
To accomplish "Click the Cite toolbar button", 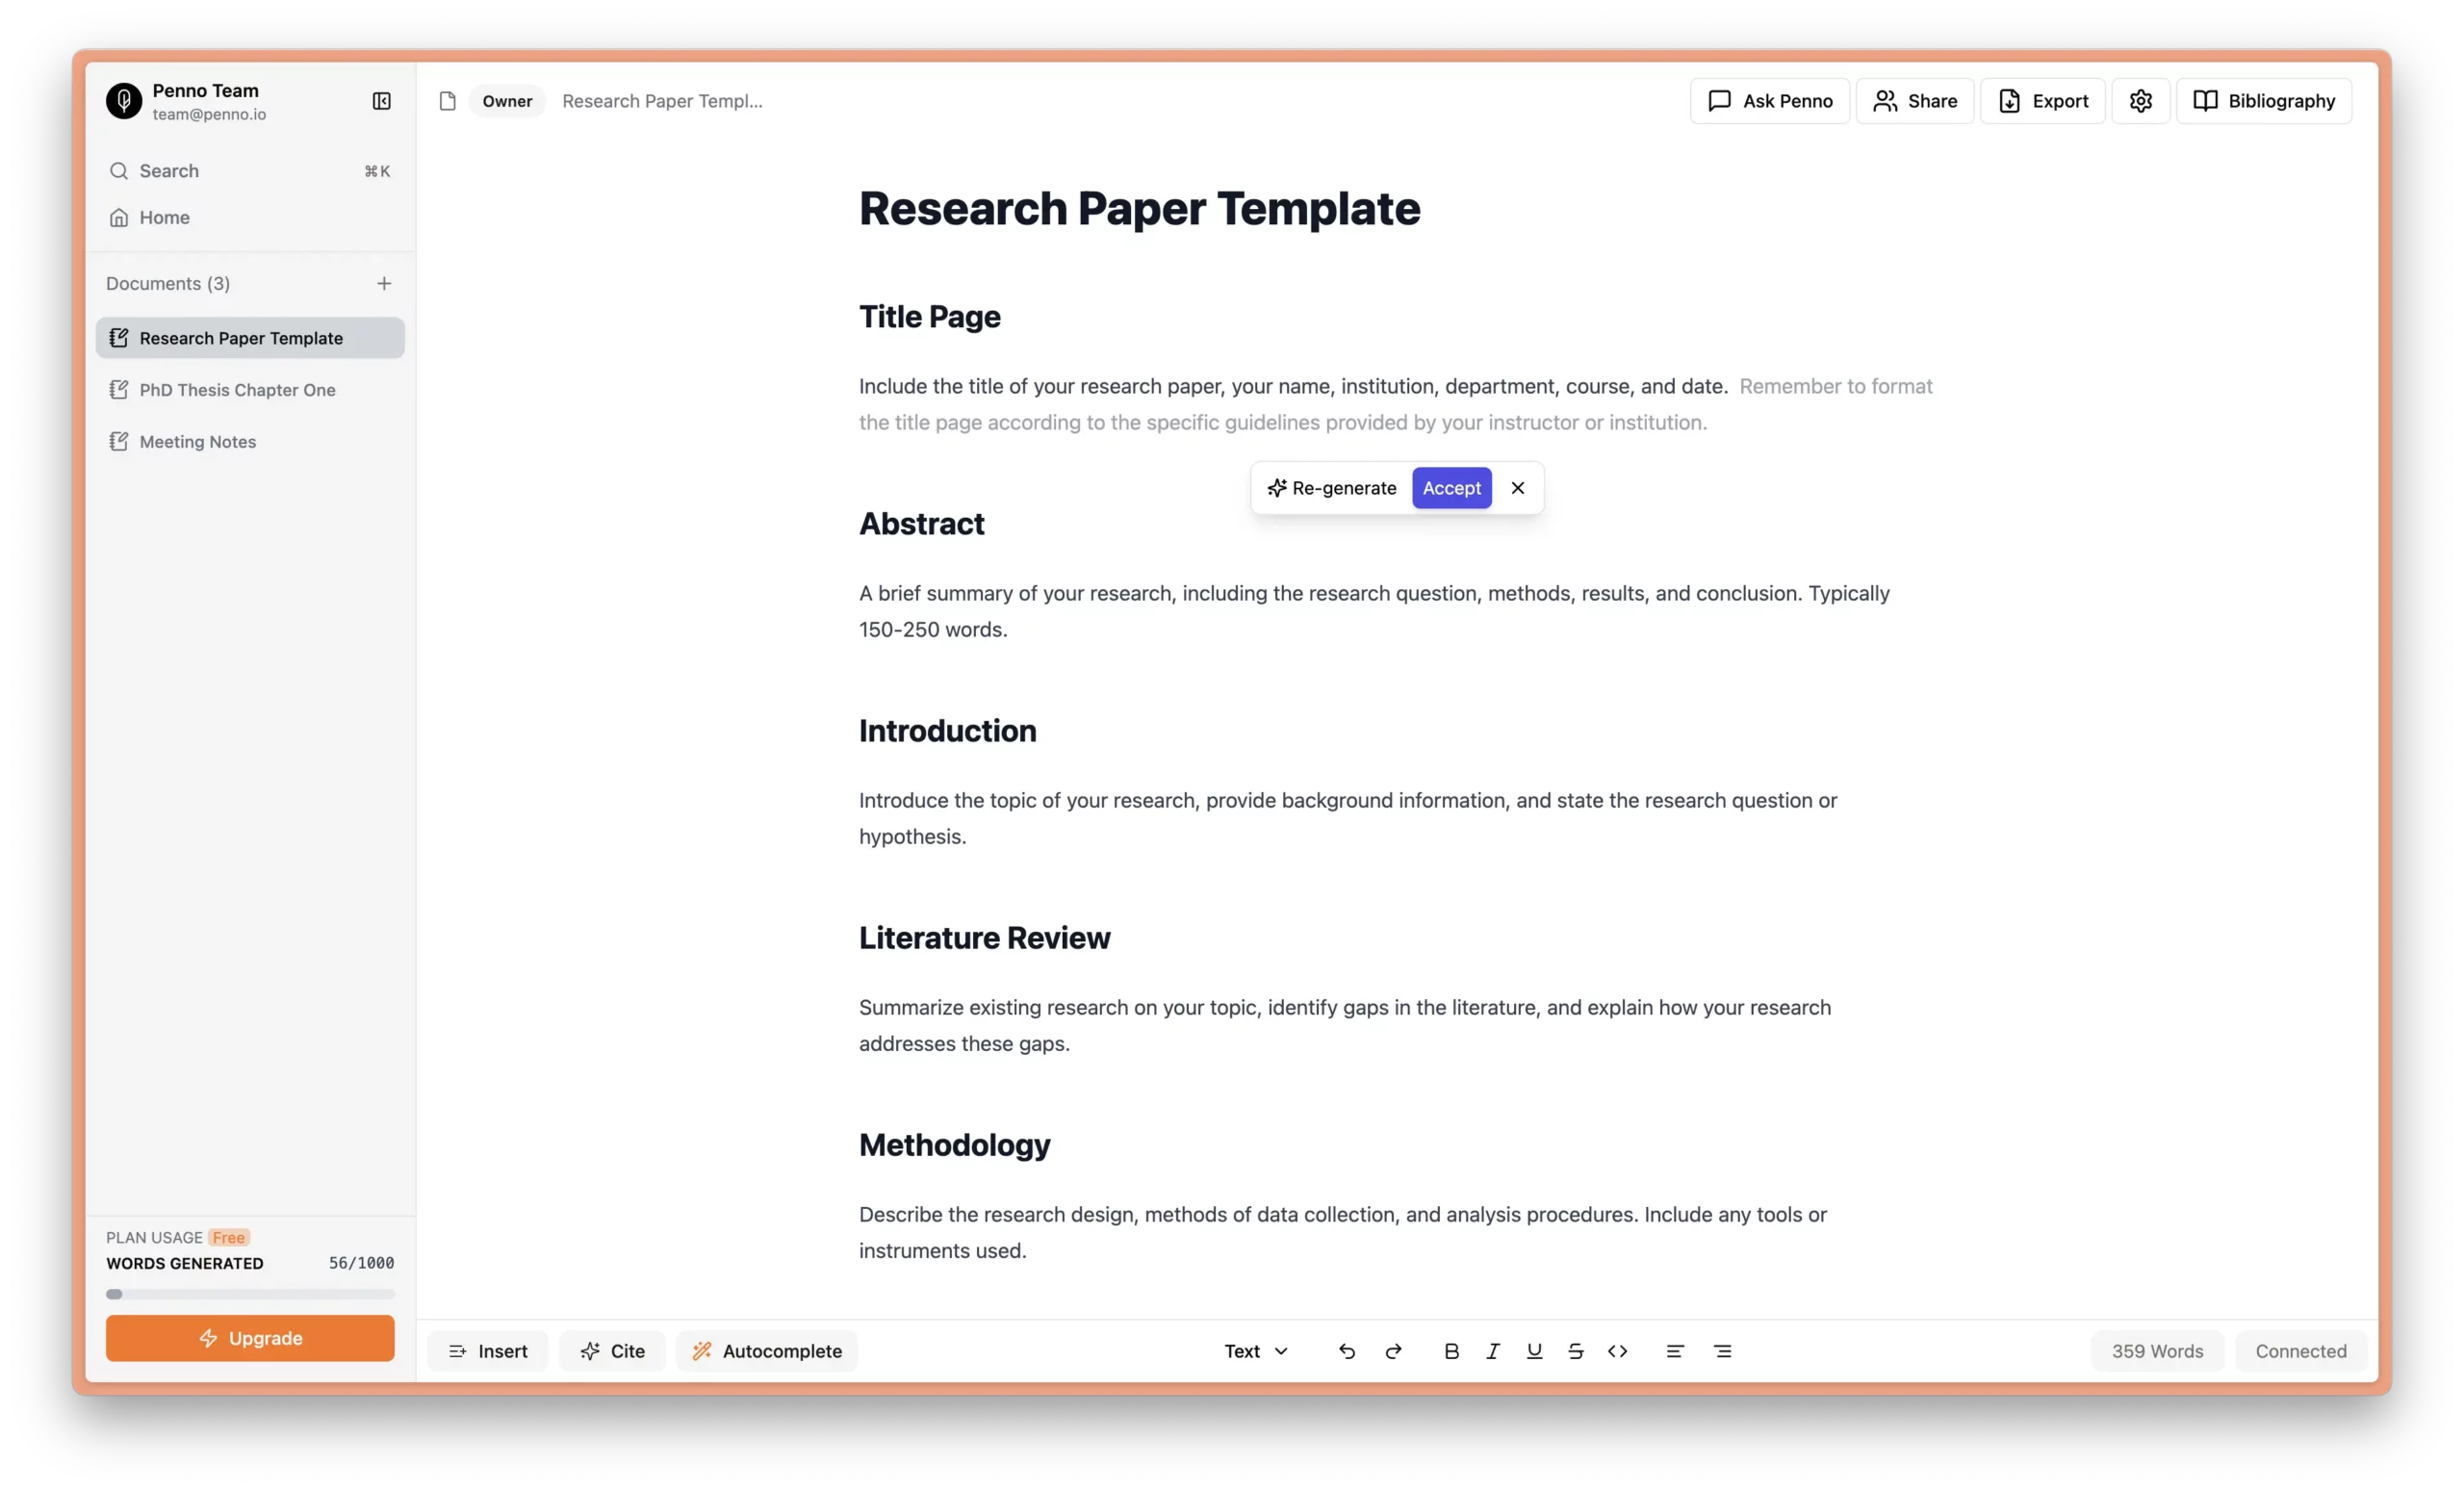I will point(612,1351).
